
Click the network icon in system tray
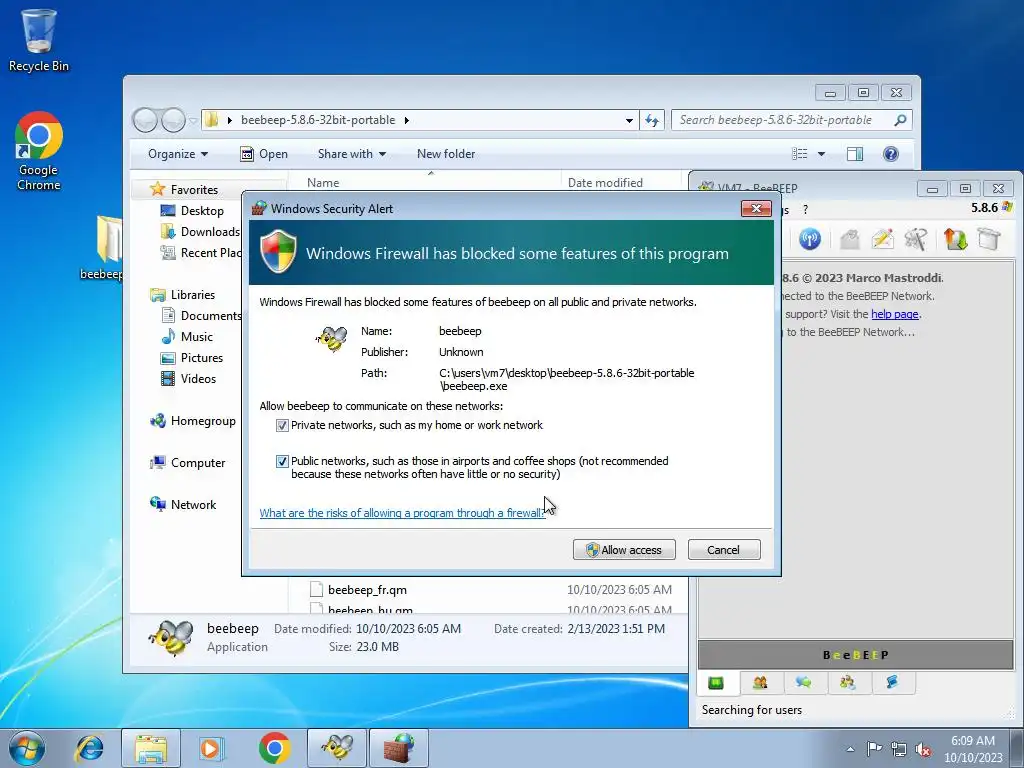coord(899,748)
